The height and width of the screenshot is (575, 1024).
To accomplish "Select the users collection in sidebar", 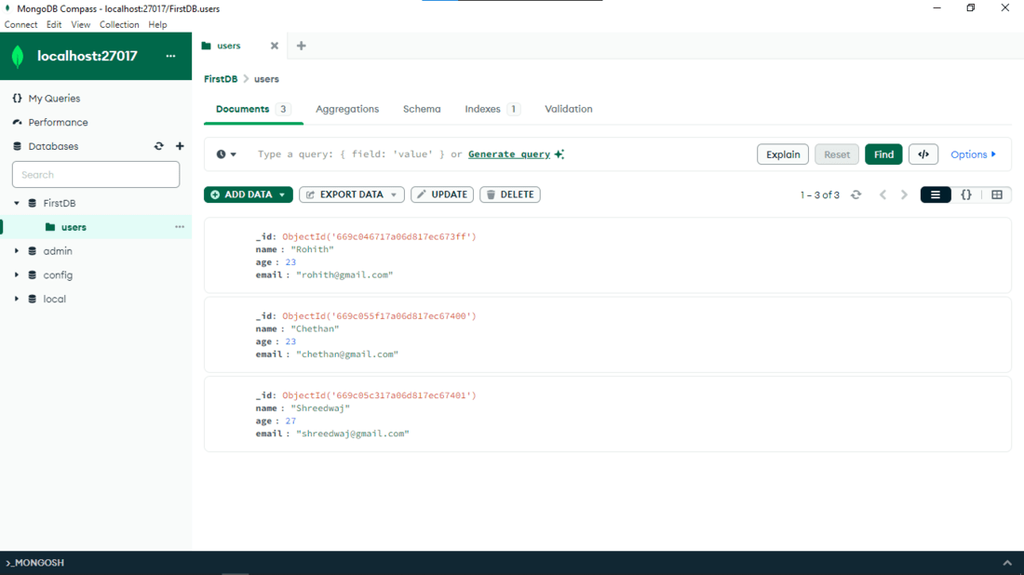I will [x=73, y=227].
